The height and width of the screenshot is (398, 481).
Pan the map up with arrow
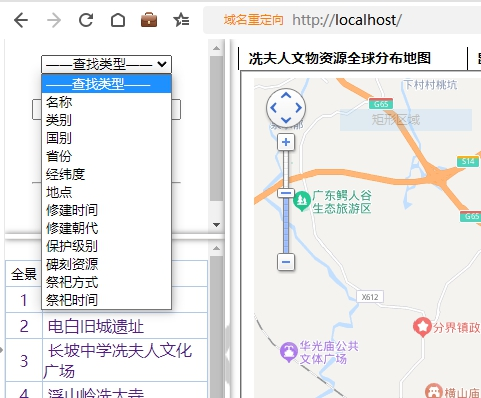286,96
